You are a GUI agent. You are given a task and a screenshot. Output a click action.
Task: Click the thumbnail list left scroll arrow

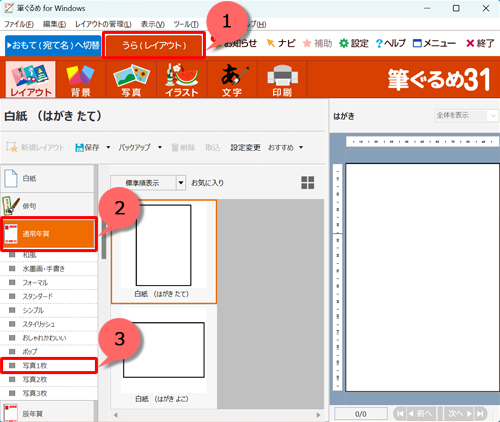click(x=116, y=415)
